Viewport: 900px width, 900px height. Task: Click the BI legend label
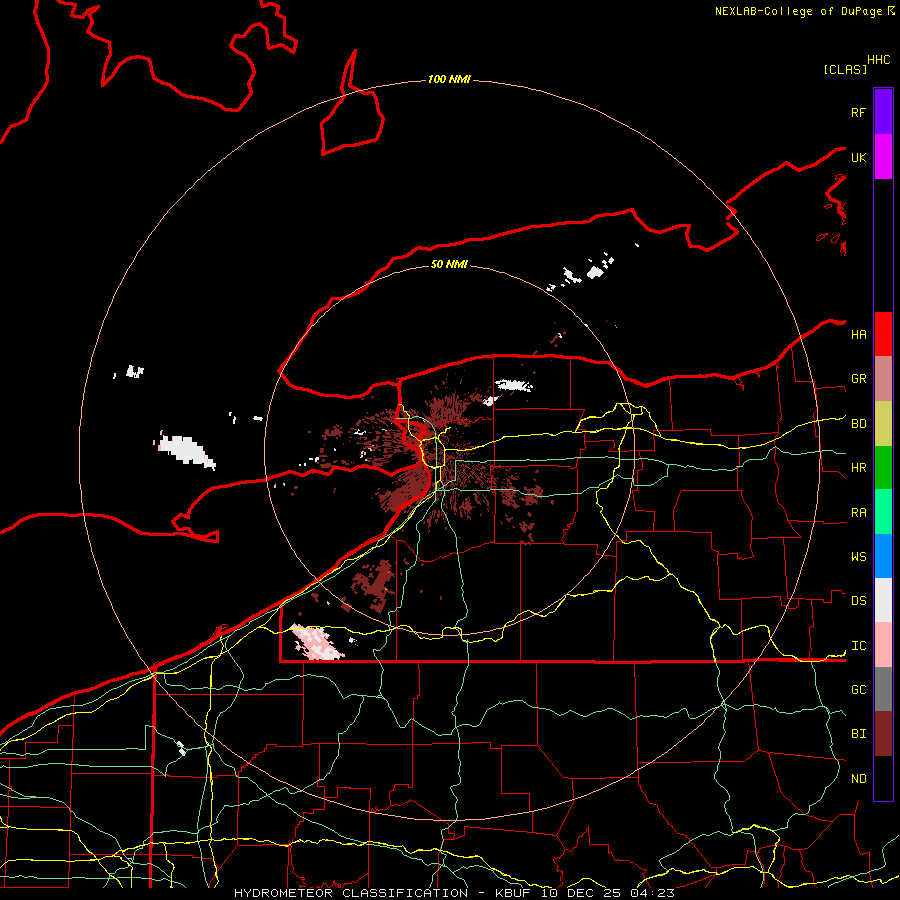click(858, 734)
